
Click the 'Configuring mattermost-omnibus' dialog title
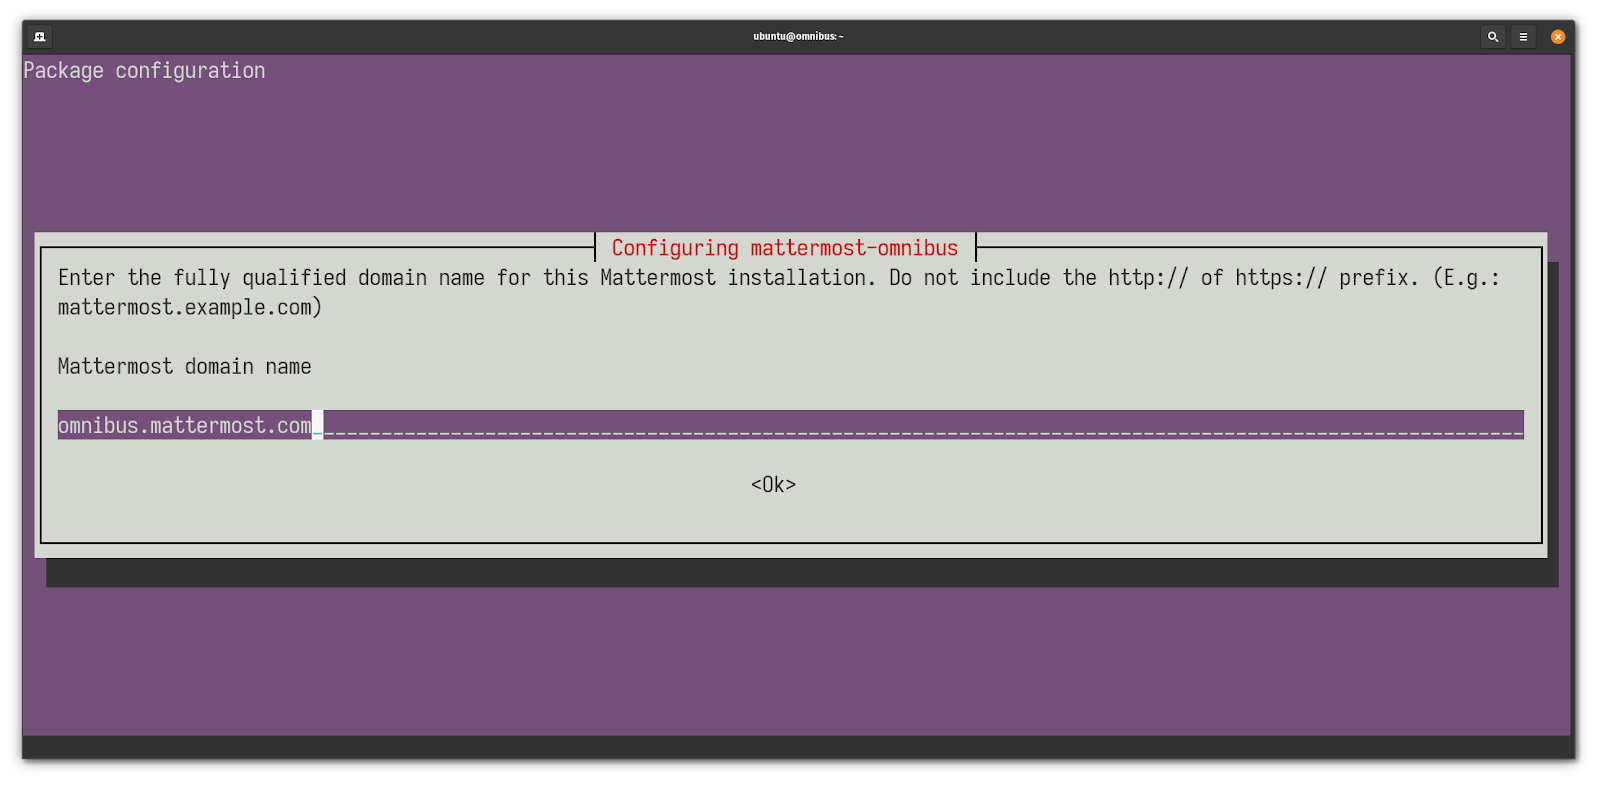785,248
